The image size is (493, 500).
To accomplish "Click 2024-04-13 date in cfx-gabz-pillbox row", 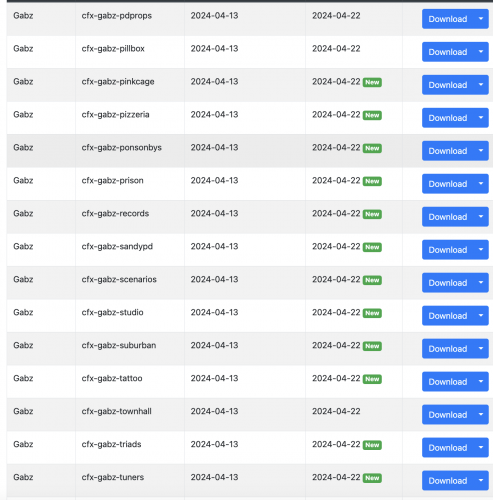I will click(214, 49).
